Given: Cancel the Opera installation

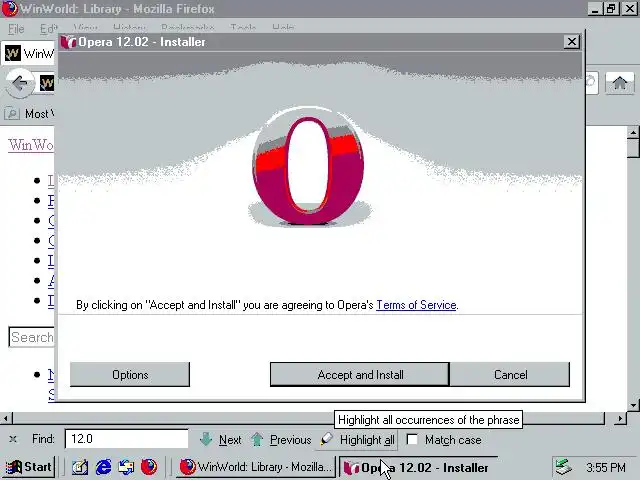Looking at the screenshot, I should click(x=510, y=374).
